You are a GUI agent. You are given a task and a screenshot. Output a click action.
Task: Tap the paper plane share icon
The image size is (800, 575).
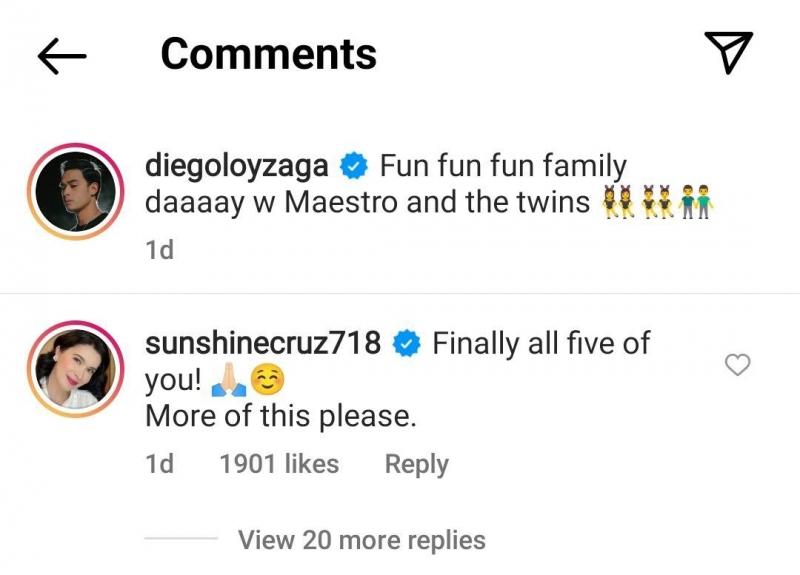pyautogui.click(x=728, y=52)
